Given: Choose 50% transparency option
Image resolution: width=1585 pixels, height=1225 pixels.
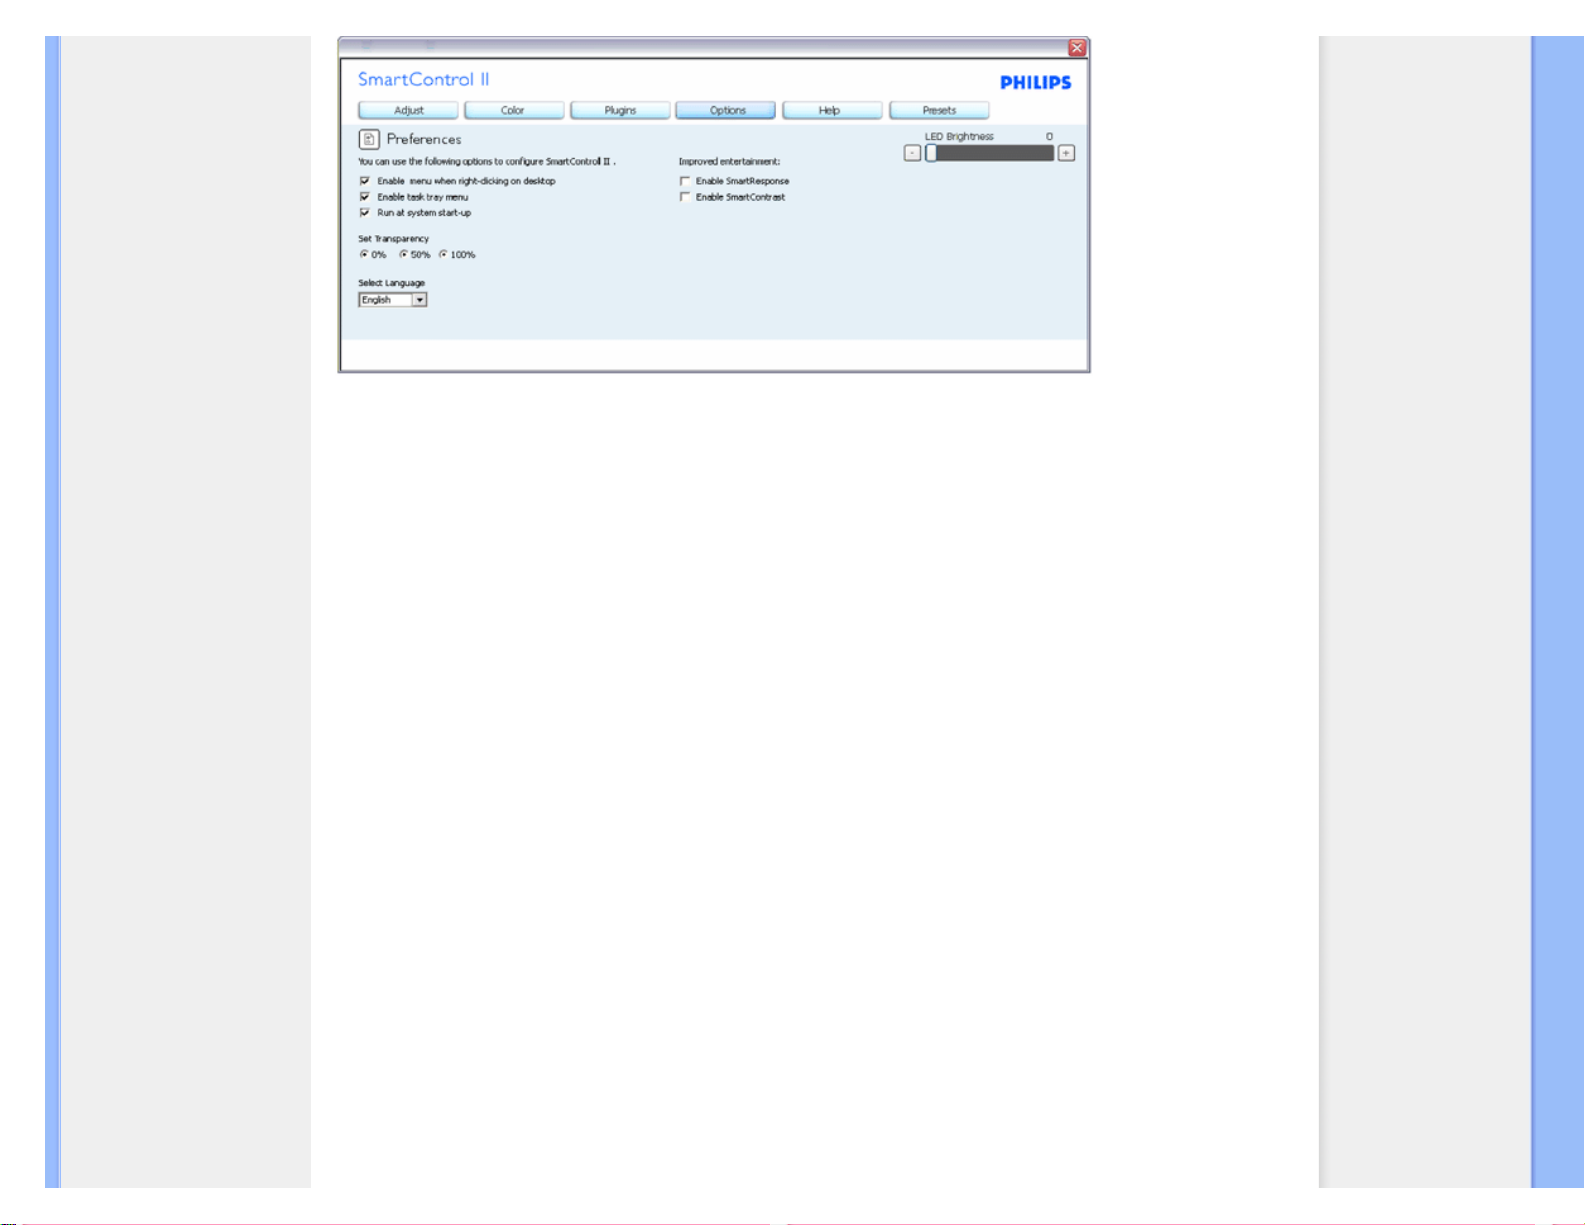Looking at the screenshot, I should pyautogui.click(x=404, y=255).
